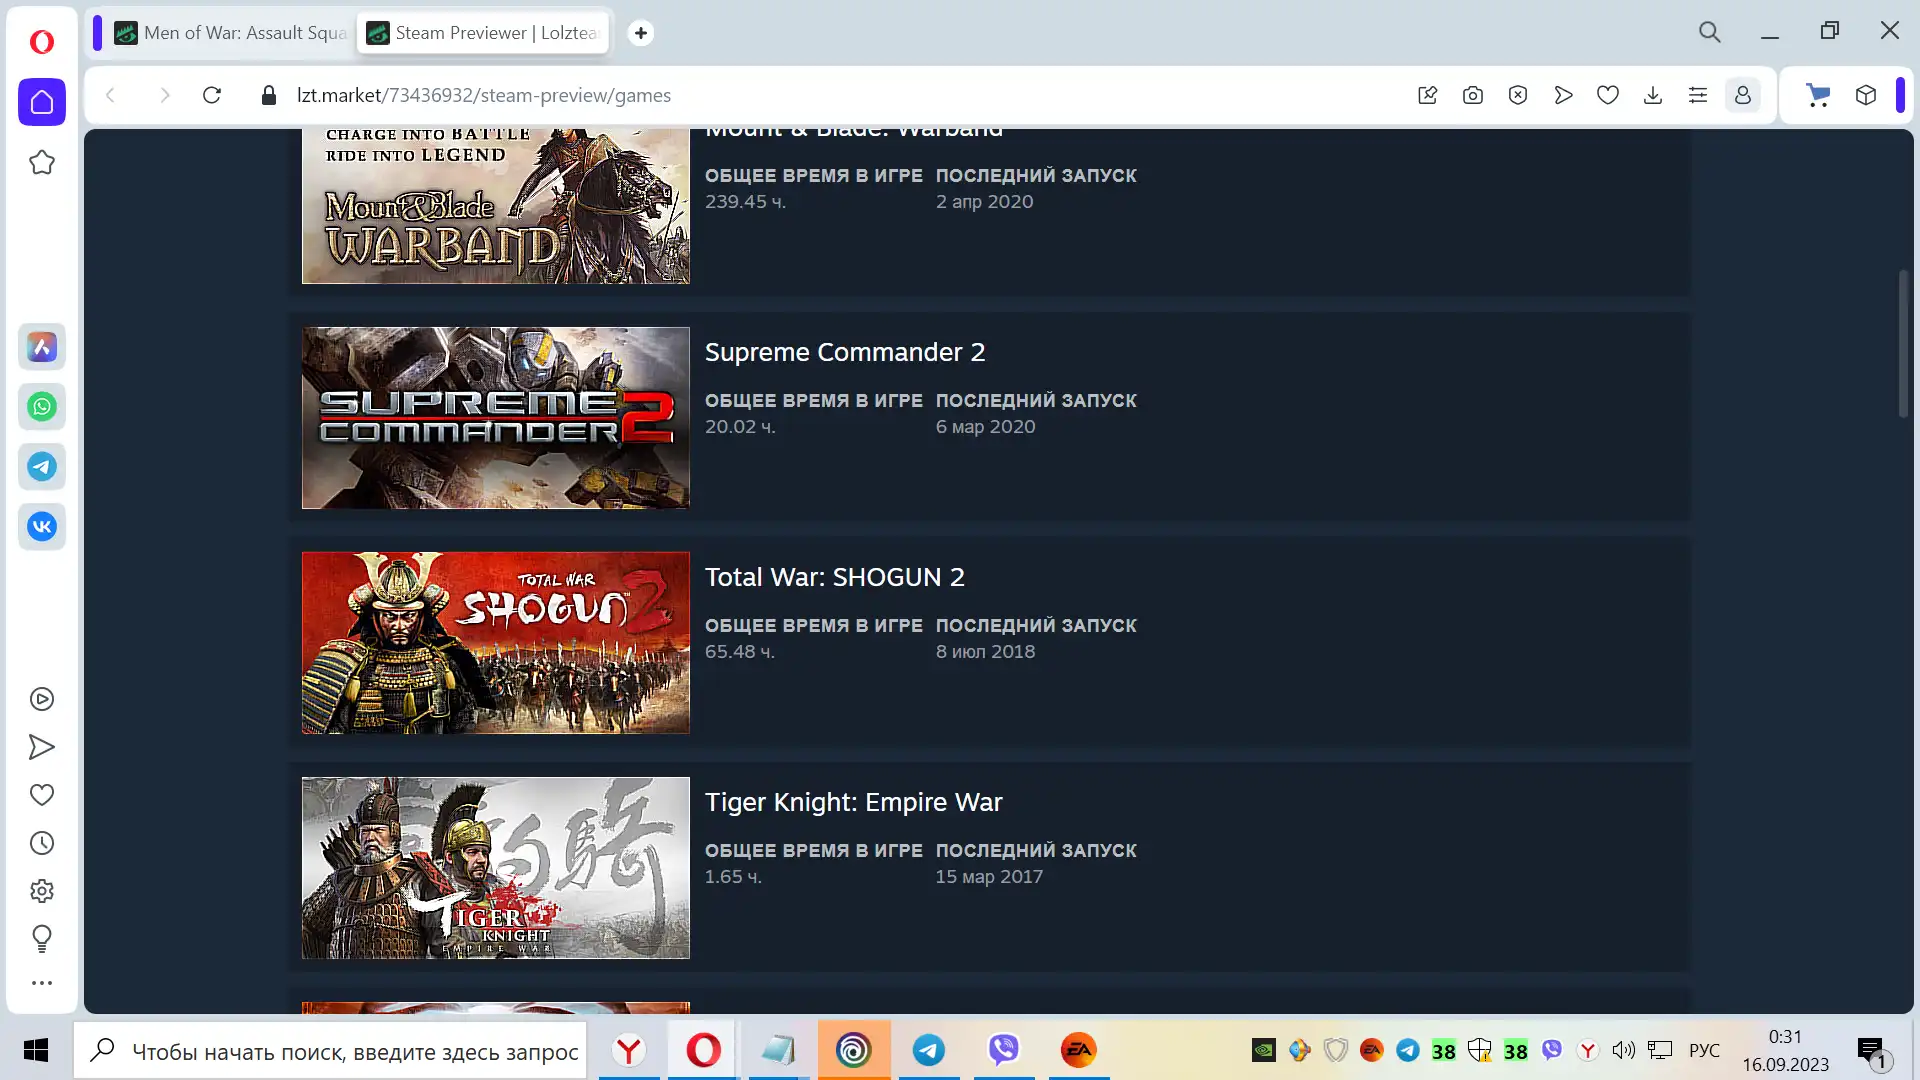Reload the current page
Screen dimensions: 1920x1080
[212, 95]
